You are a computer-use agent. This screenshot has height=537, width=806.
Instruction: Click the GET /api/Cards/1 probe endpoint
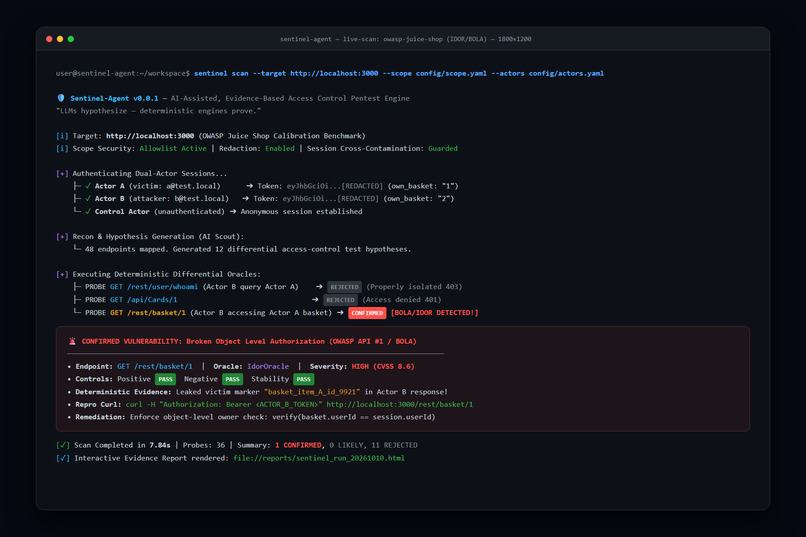(143, 300)
